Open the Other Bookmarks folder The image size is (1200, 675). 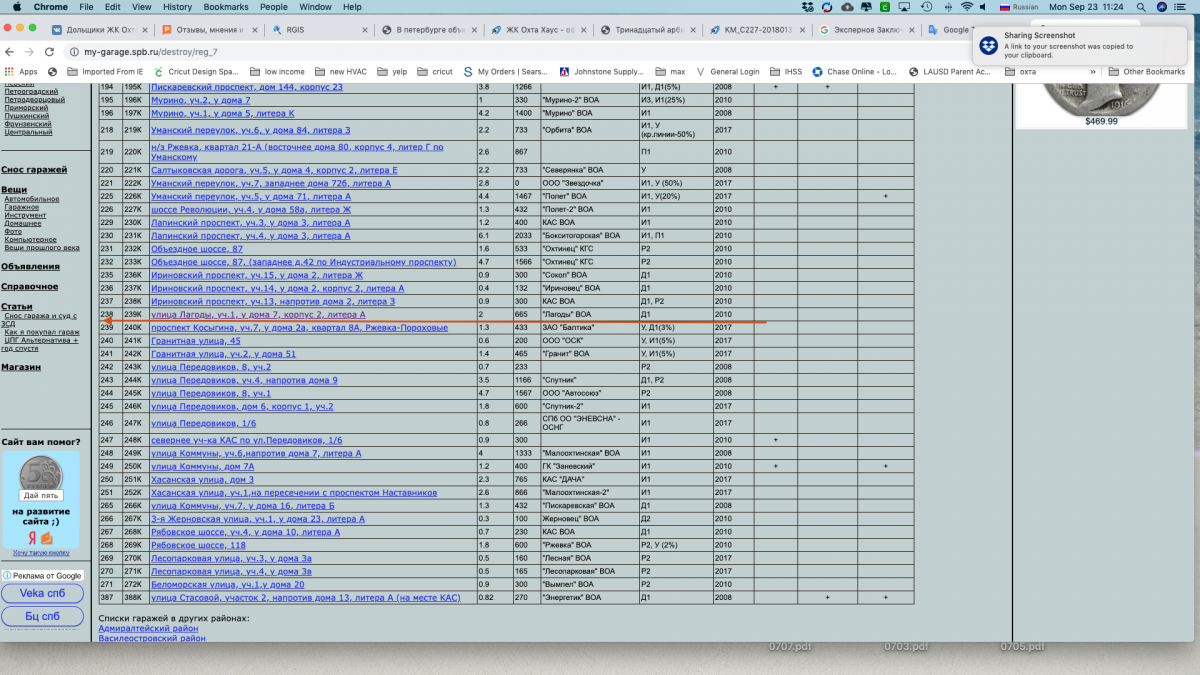click(x=1146, y=72)
